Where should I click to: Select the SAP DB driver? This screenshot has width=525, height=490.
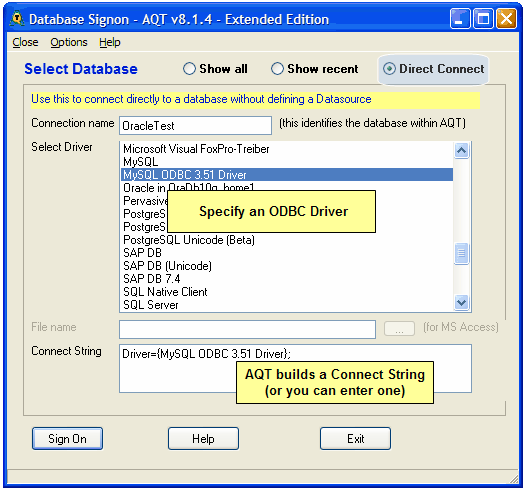click(287, 253)
